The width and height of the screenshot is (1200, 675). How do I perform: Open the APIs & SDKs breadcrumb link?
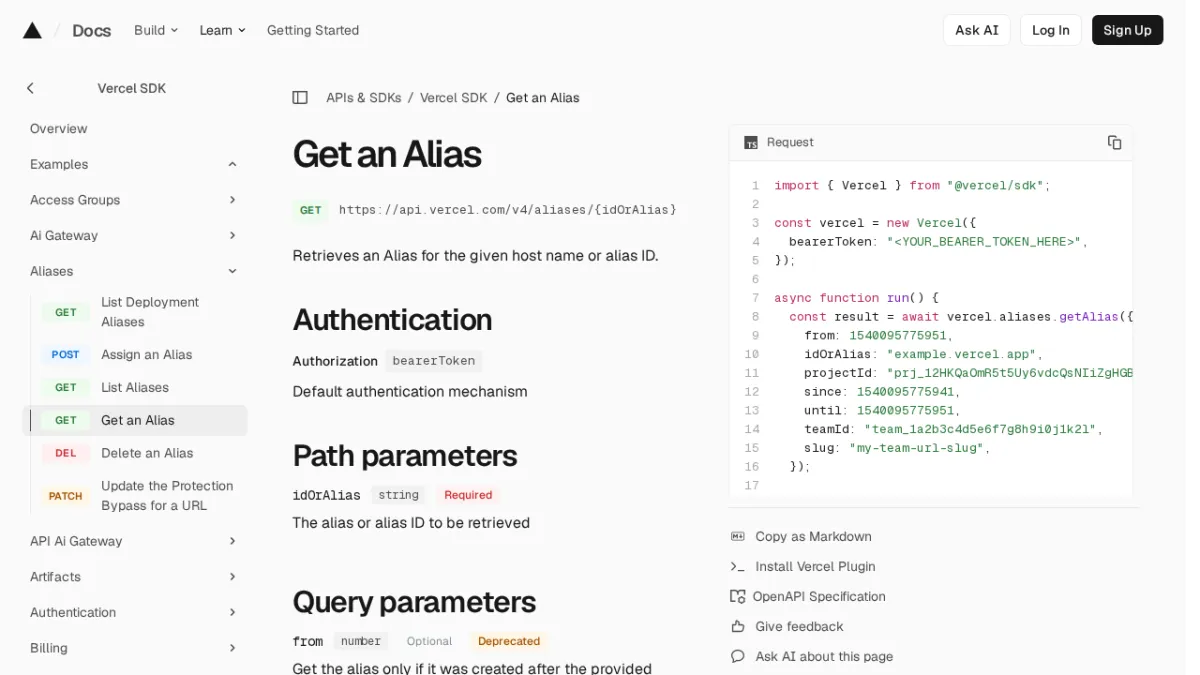click(x=363, y=97)
